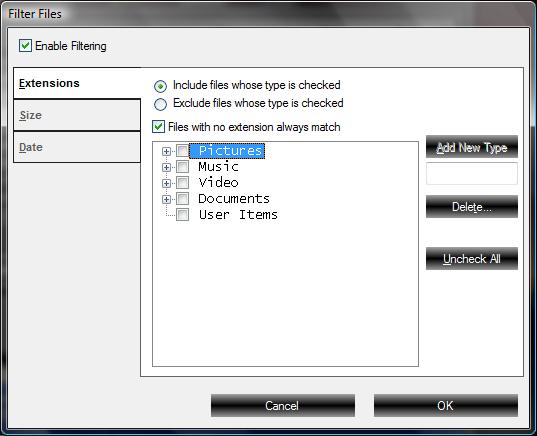The image size is (537, 436).
Task: Click the Add New Type button
Action: pos(472,147)
